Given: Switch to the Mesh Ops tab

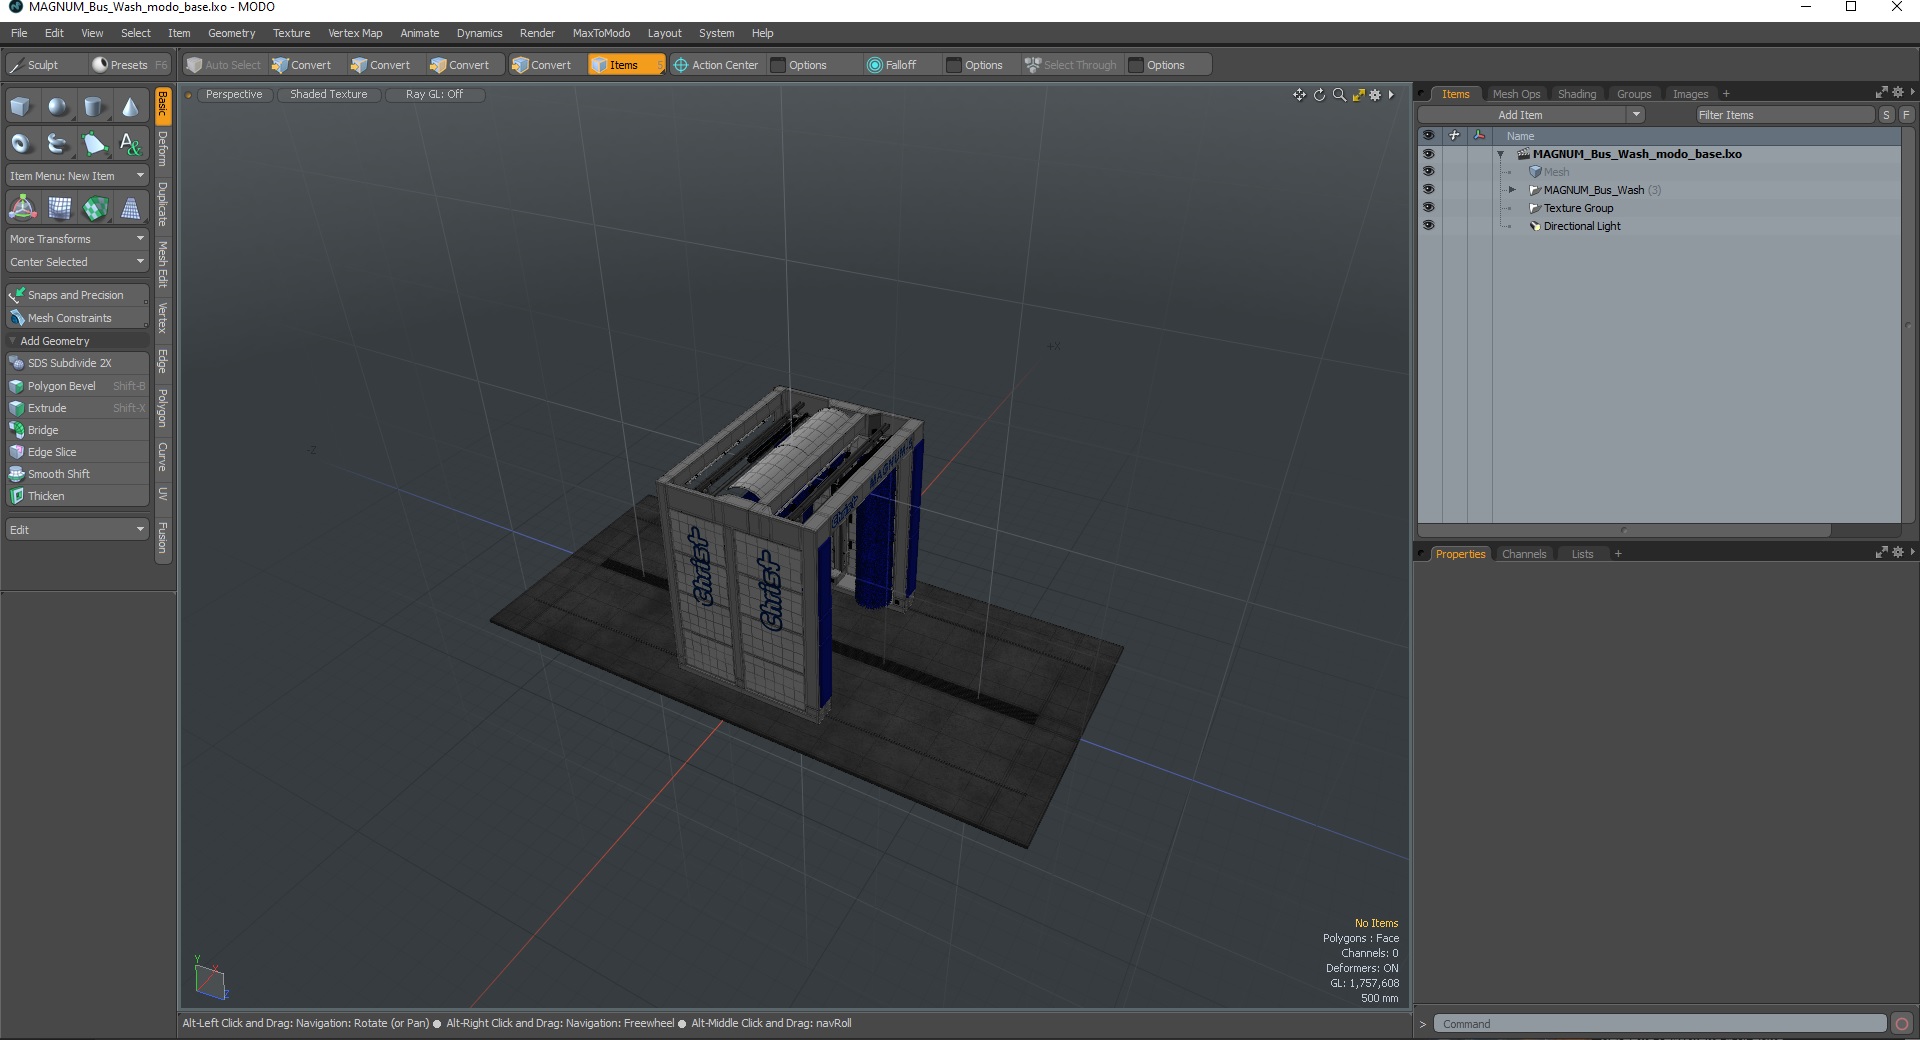Looking at the screenshot, I should click(x=1516, y=94).
